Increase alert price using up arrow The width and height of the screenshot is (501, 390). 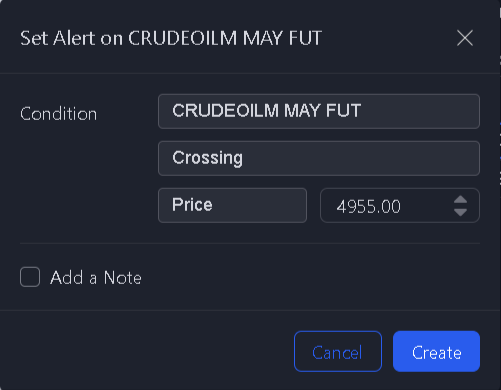(460, 199)
